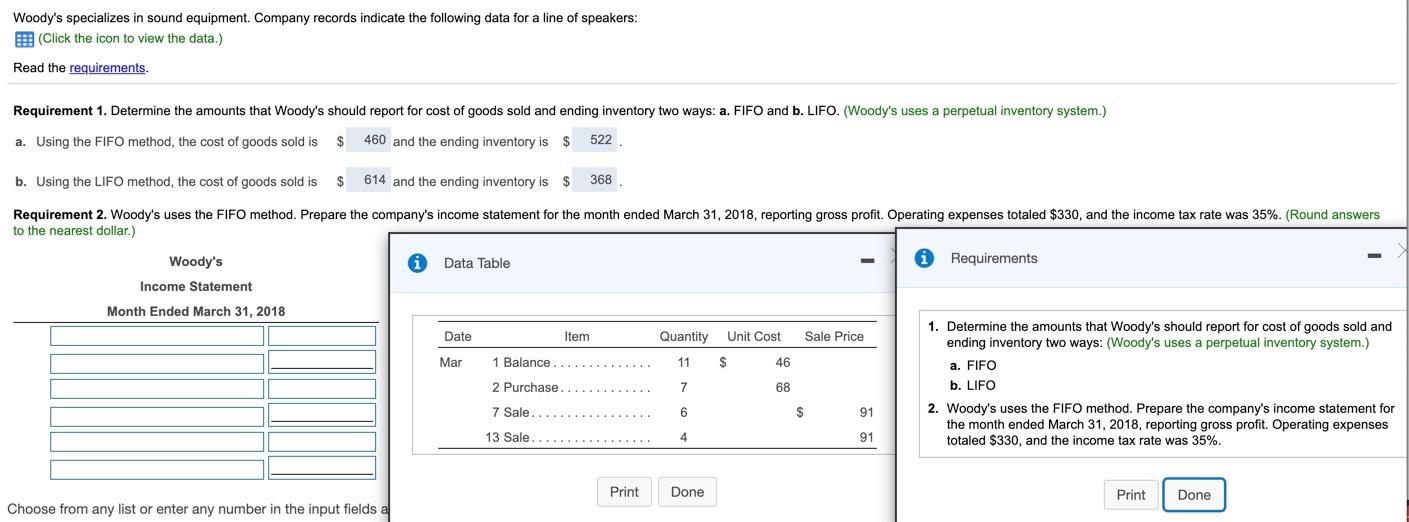Click the '7 Sale' table row
Viewport: 1409px width, 522px height.
pyautogui.click(x=657, y=412)
